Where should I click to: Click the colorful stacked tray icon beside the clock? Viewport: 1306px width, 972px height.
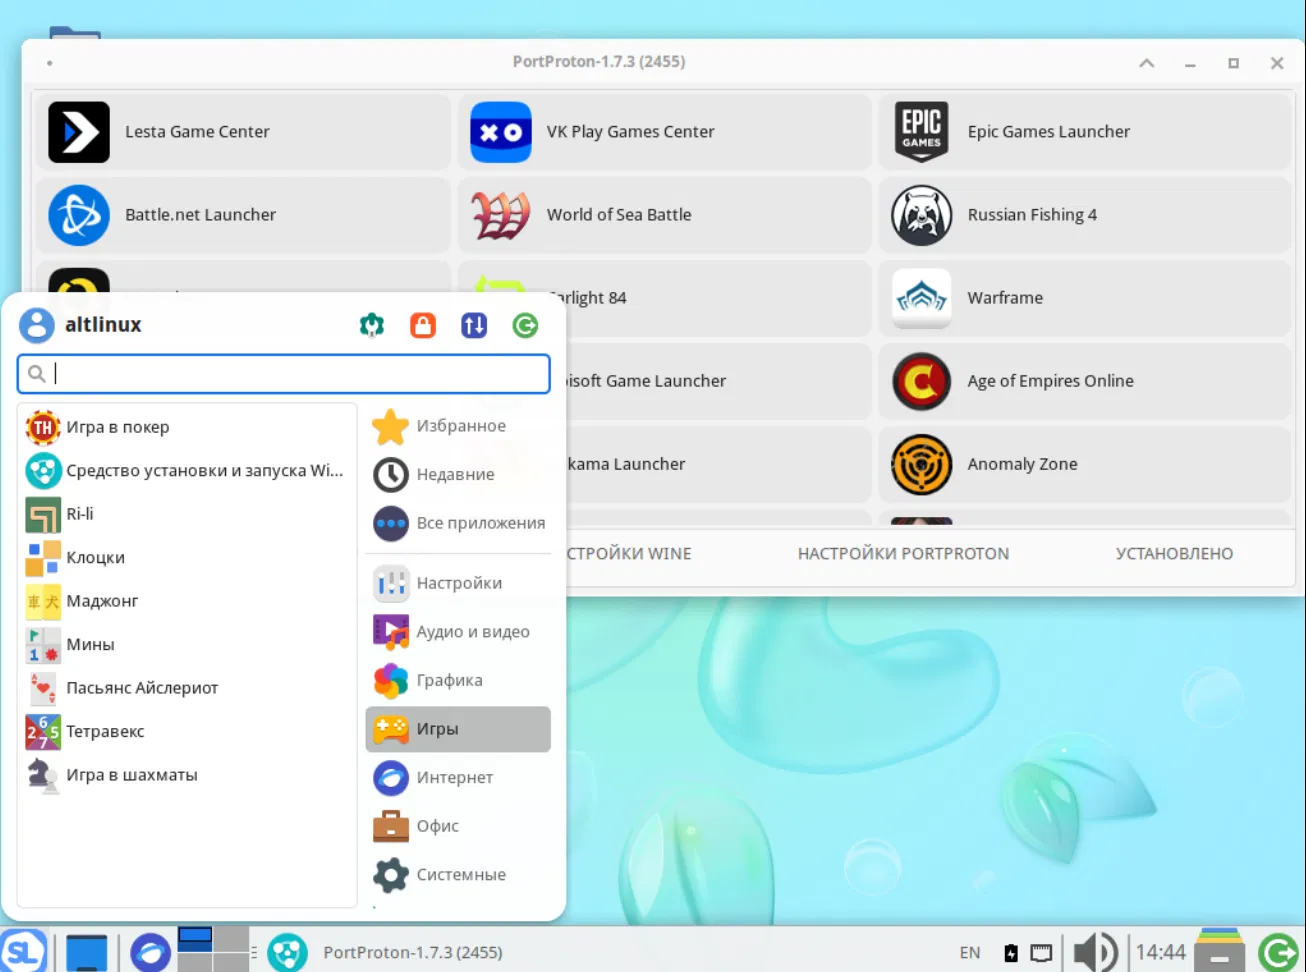coord(1219,950)
